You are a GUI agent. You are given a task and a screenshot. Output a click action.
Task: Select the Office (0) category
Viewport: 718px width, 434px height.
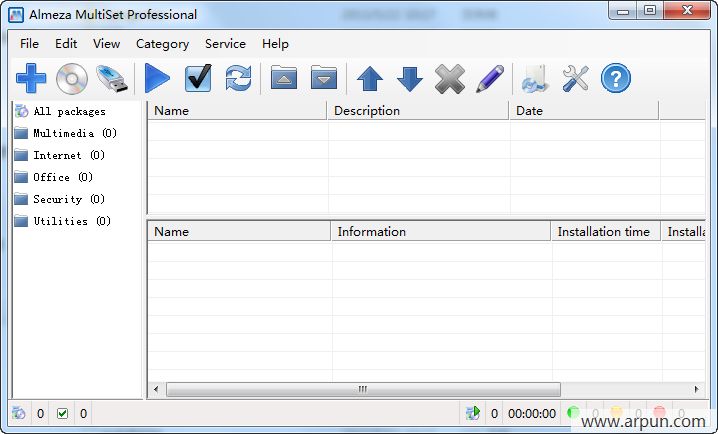63,177
